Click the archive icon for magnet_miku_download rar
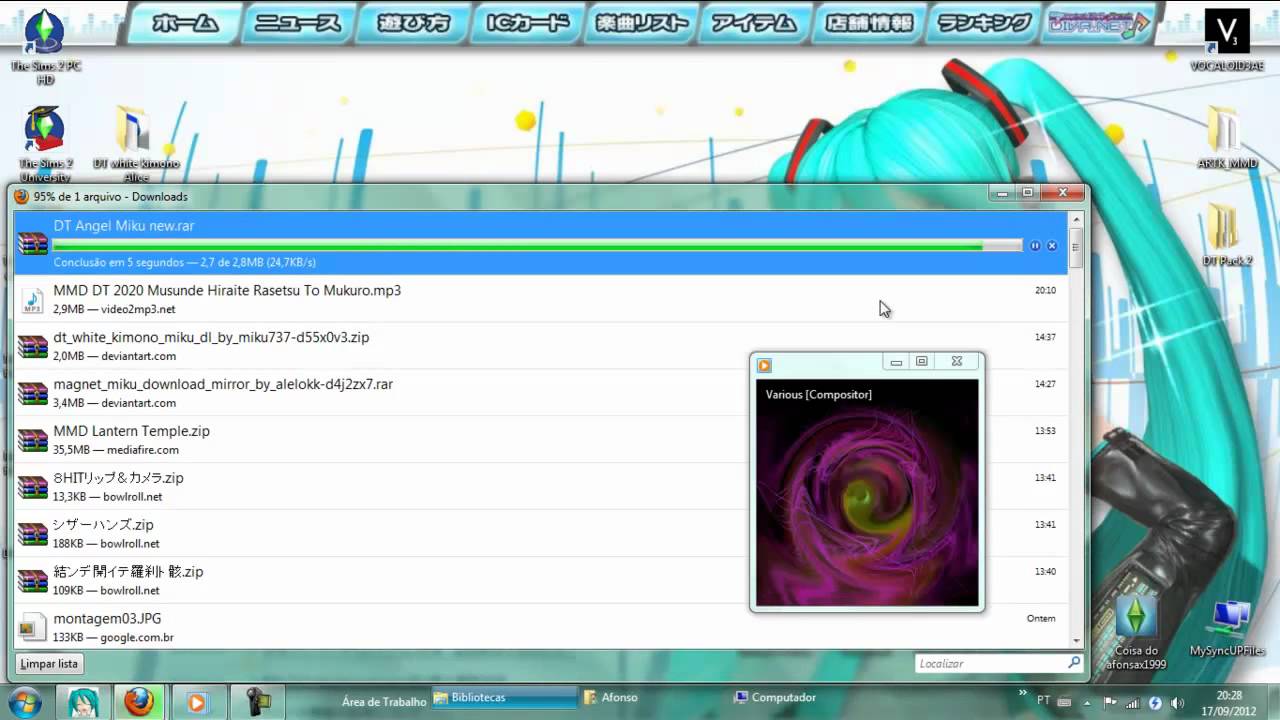The width and height of the screenshot is (1280, 720). coord(33,393)
